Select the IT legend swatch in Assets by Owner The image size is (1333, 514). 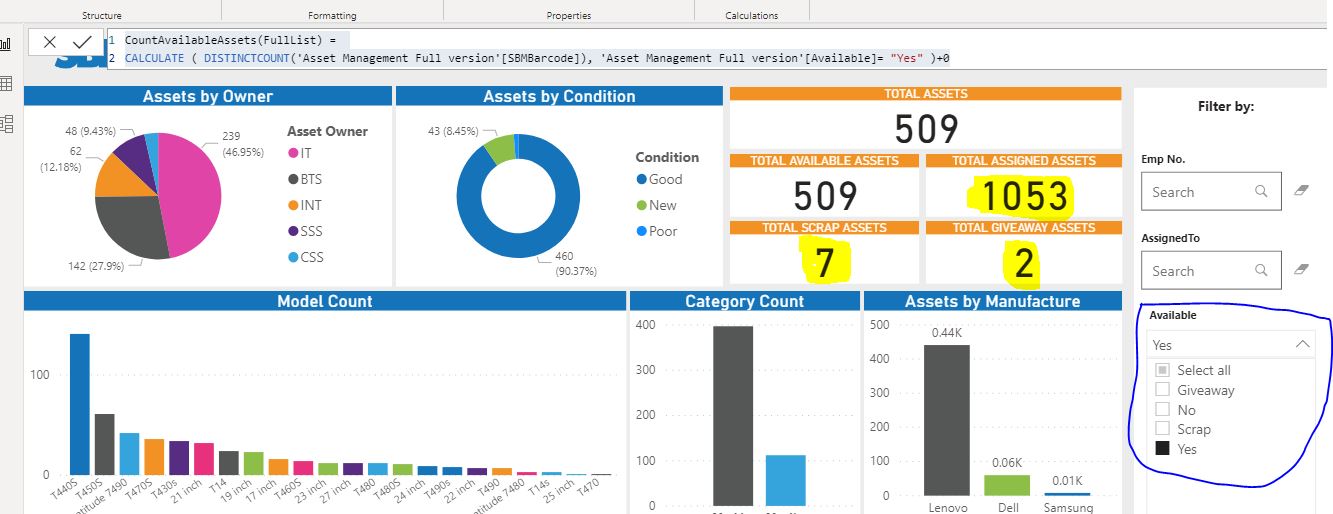(293, 153)
